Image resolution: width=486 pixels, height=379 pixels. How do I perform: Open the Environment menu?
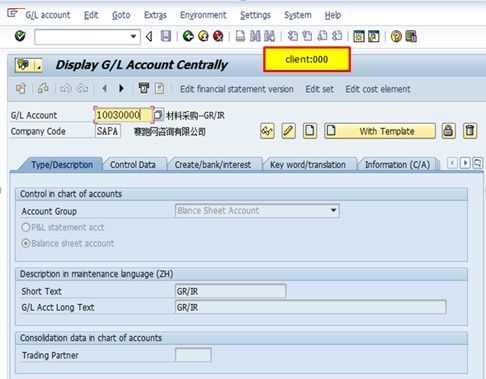203,15
